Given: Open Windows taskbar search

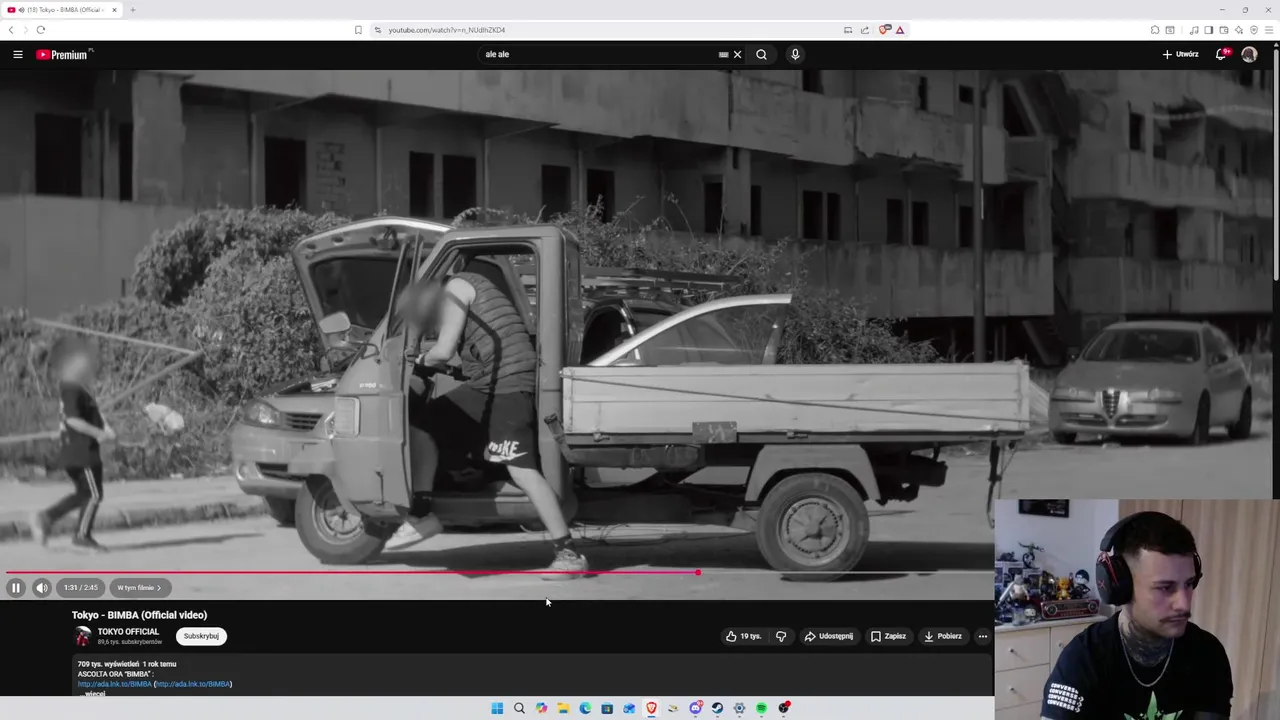Looking at the screenshot, I should (519, 708).
